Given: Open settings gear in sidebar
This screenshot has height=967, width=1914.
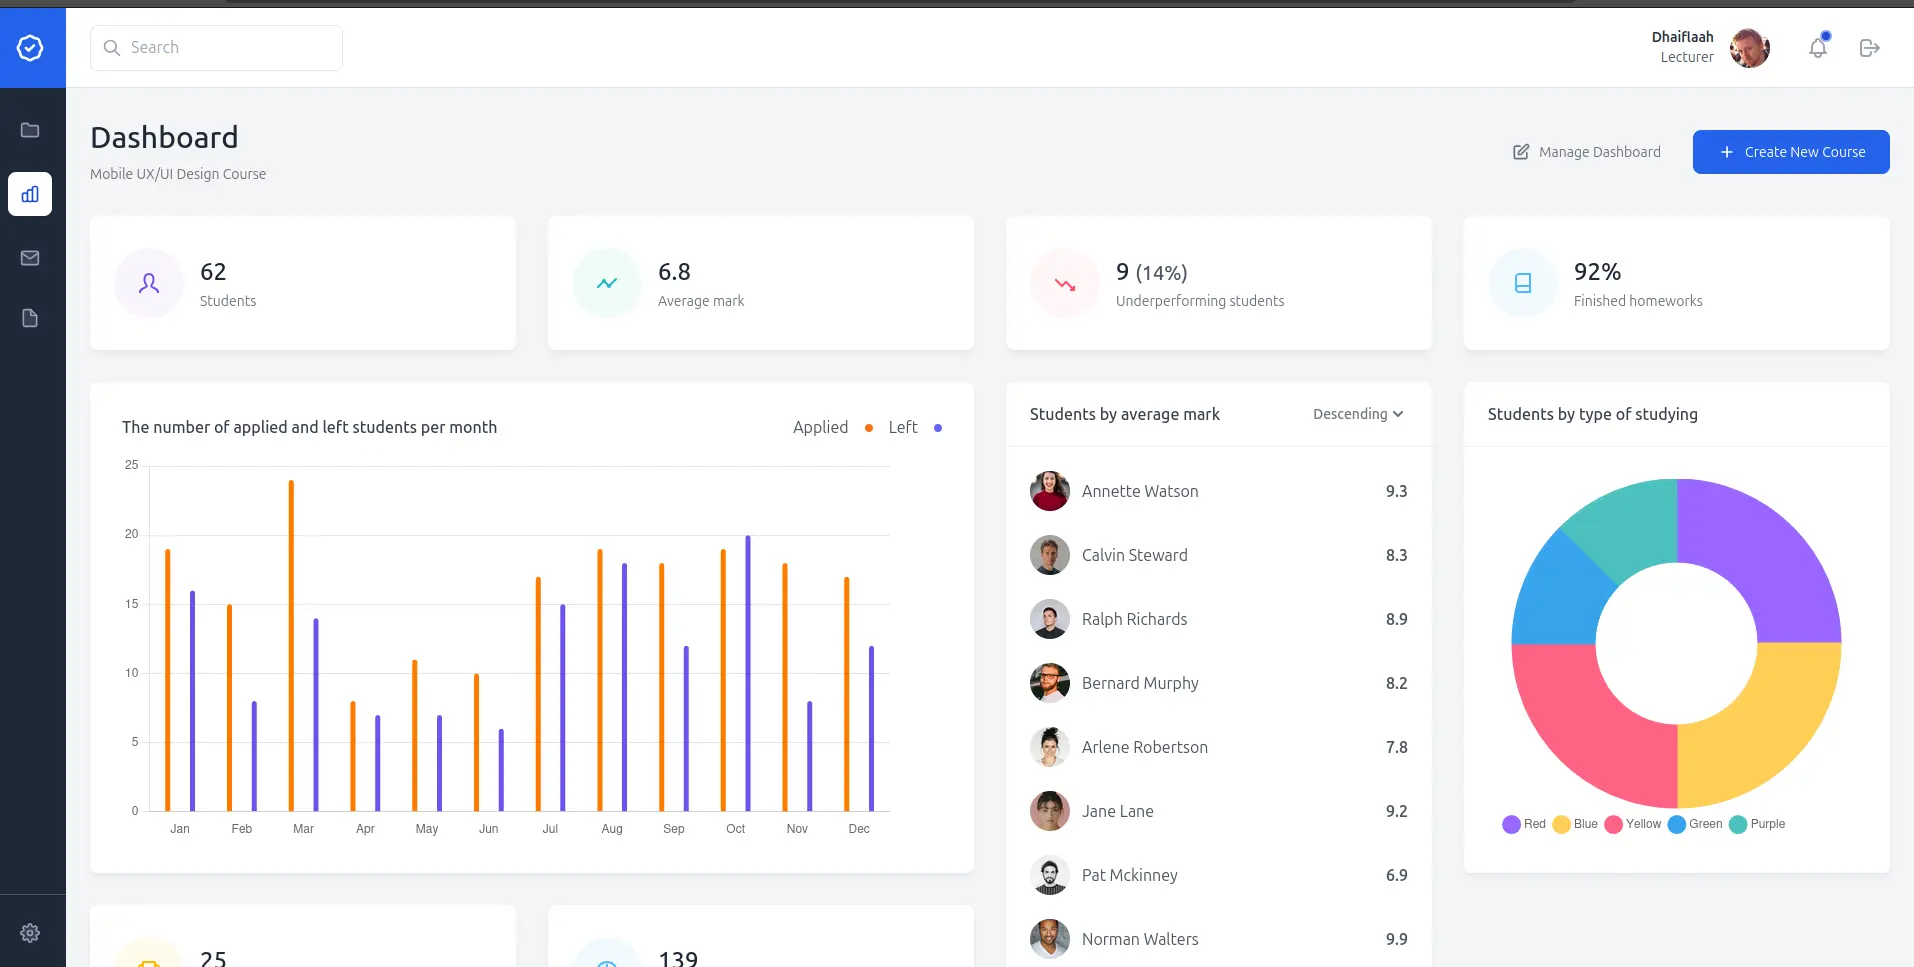Looking at the screenshot, I should (30, 933).
